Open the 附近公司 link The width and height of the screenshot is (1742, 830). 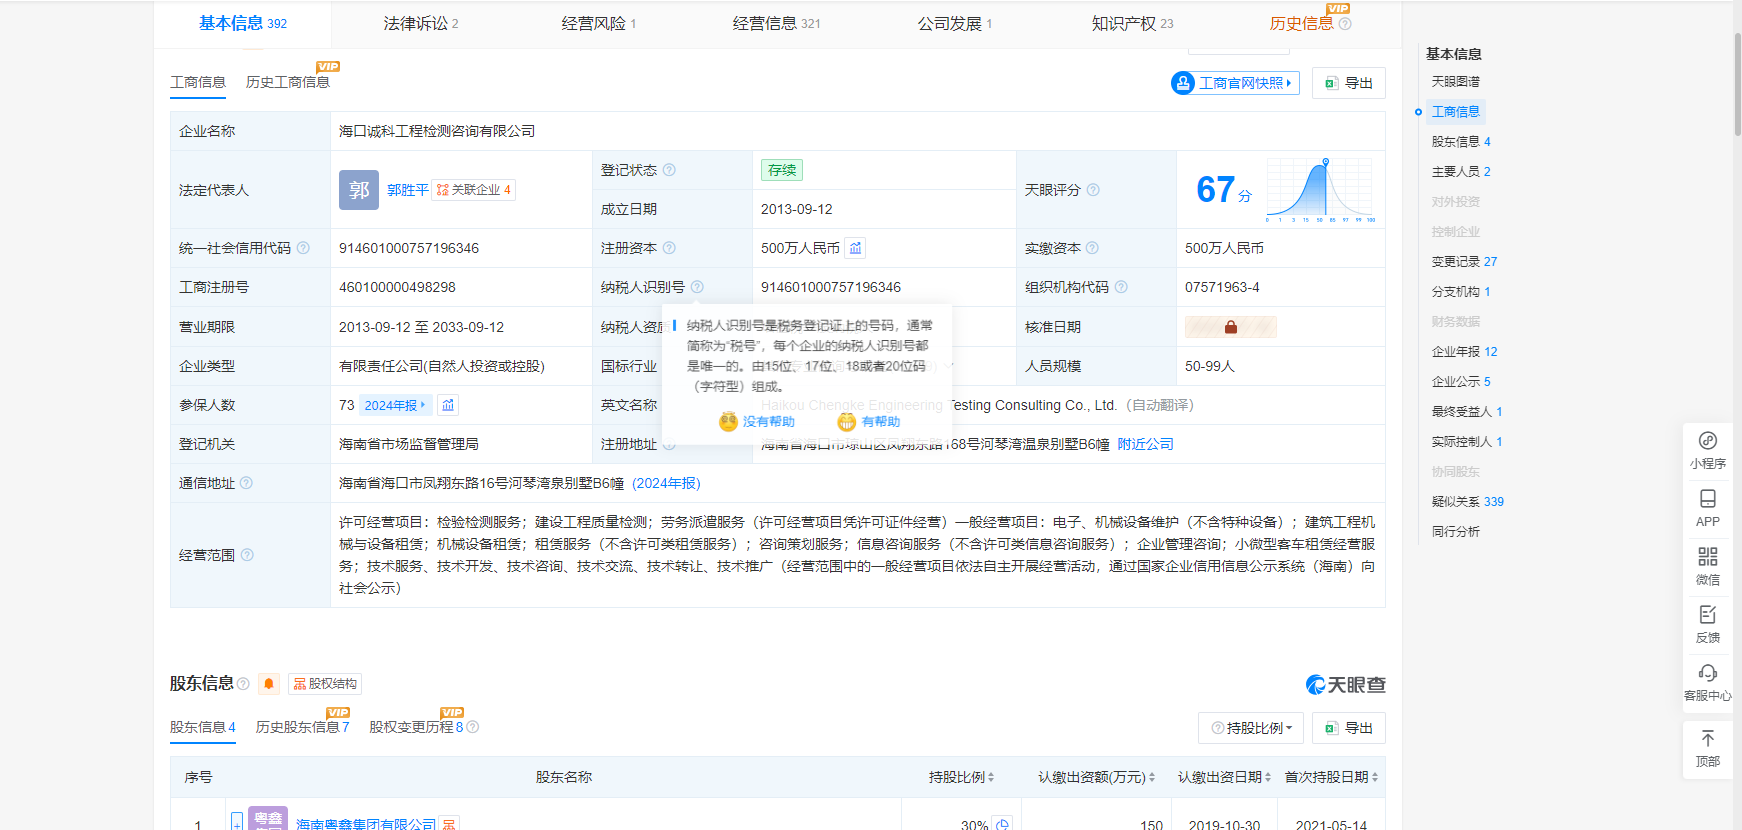[1145, 444]
